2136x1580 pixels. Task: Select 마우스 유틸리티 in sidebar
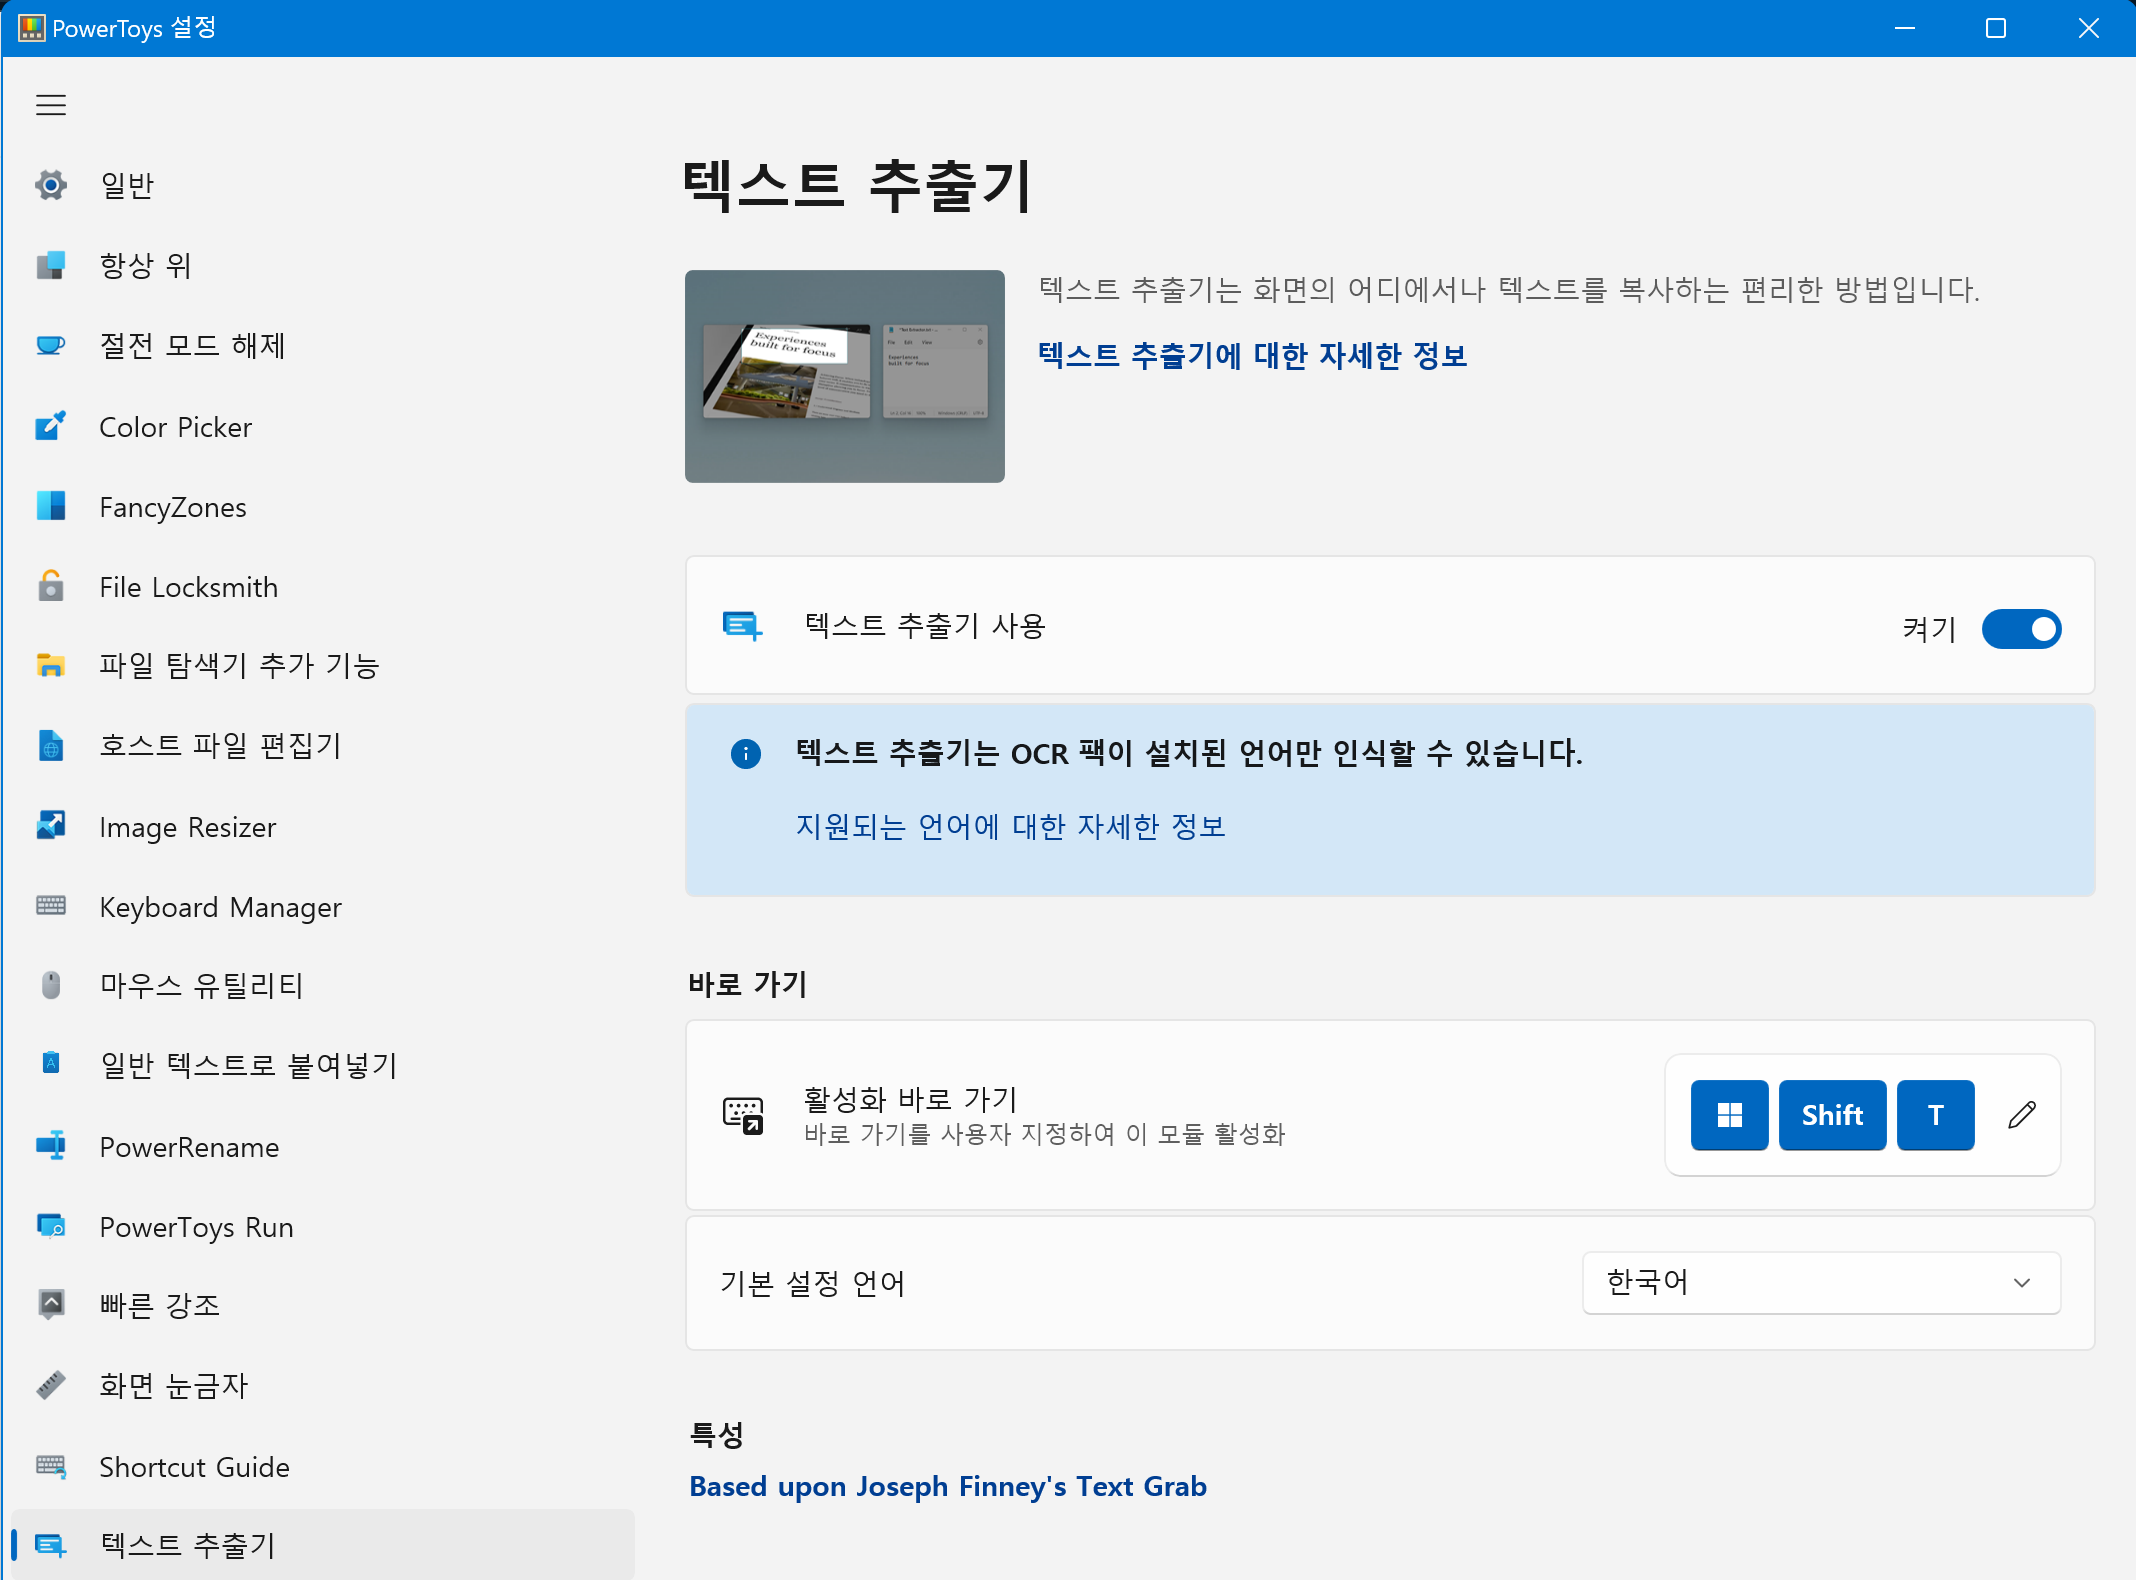tap(200, 986)
